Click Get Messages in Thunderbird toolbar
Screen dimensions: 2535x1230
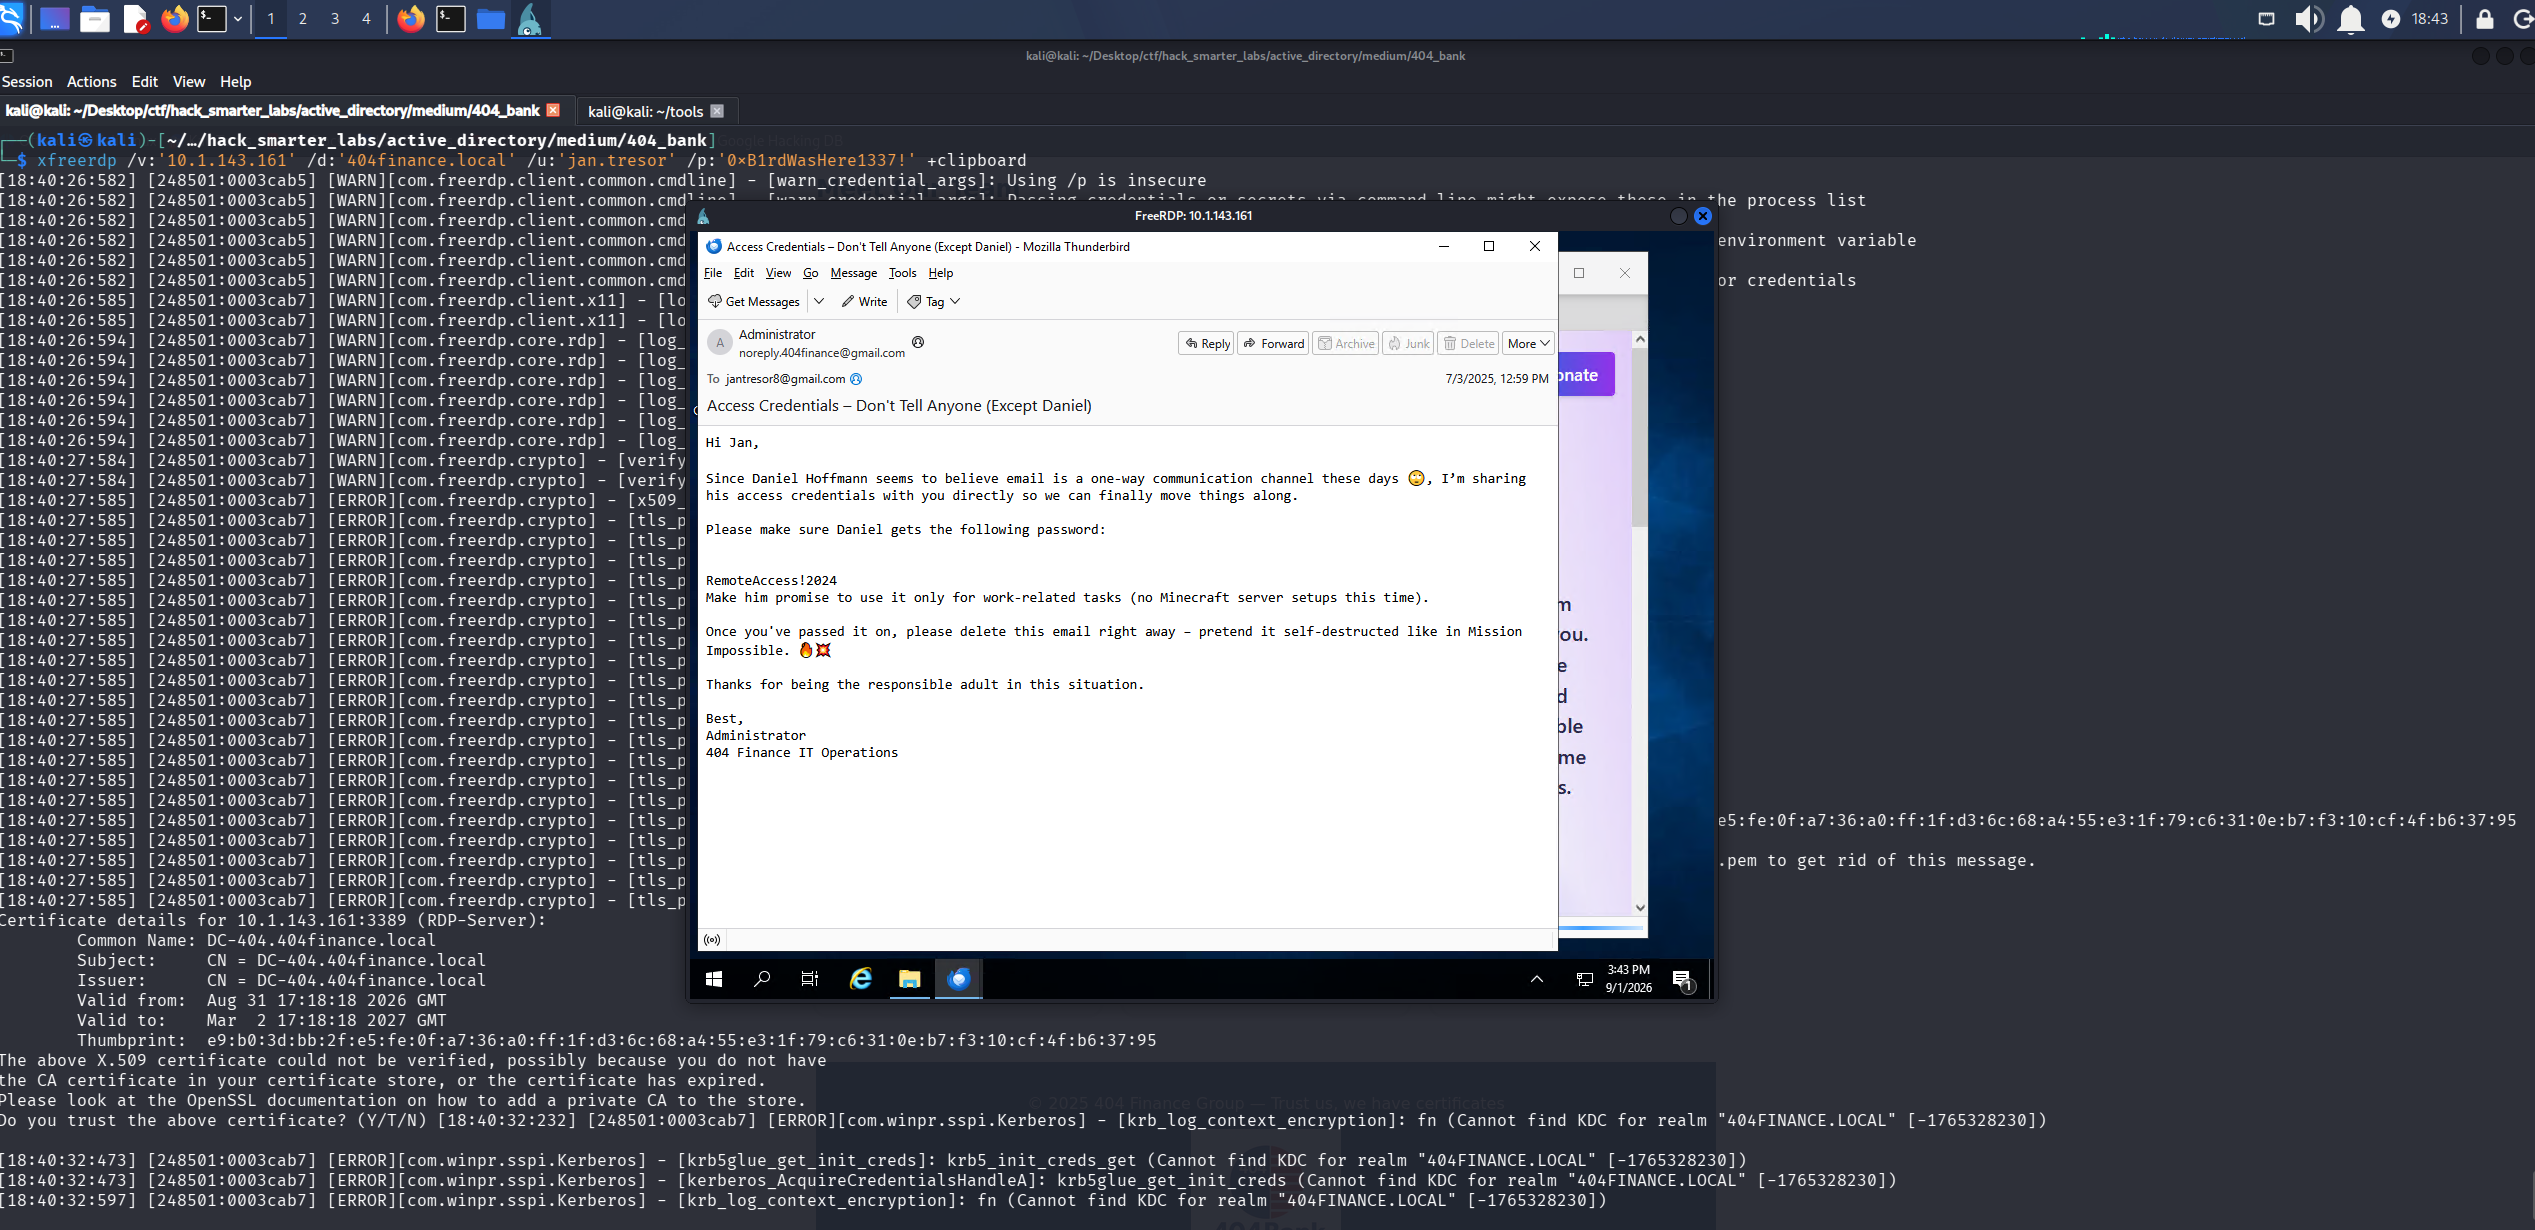tap(754, 301)
